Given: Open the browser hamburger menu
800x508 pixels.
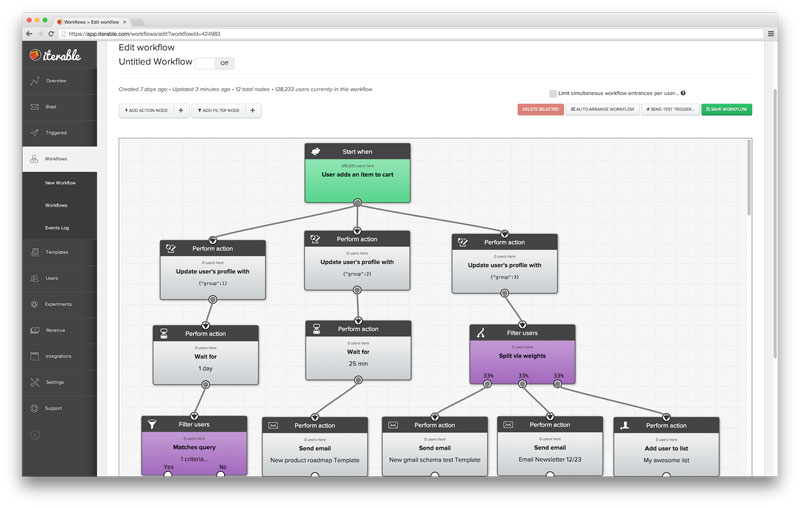Looking at the screenshot, I should (770, 33).
